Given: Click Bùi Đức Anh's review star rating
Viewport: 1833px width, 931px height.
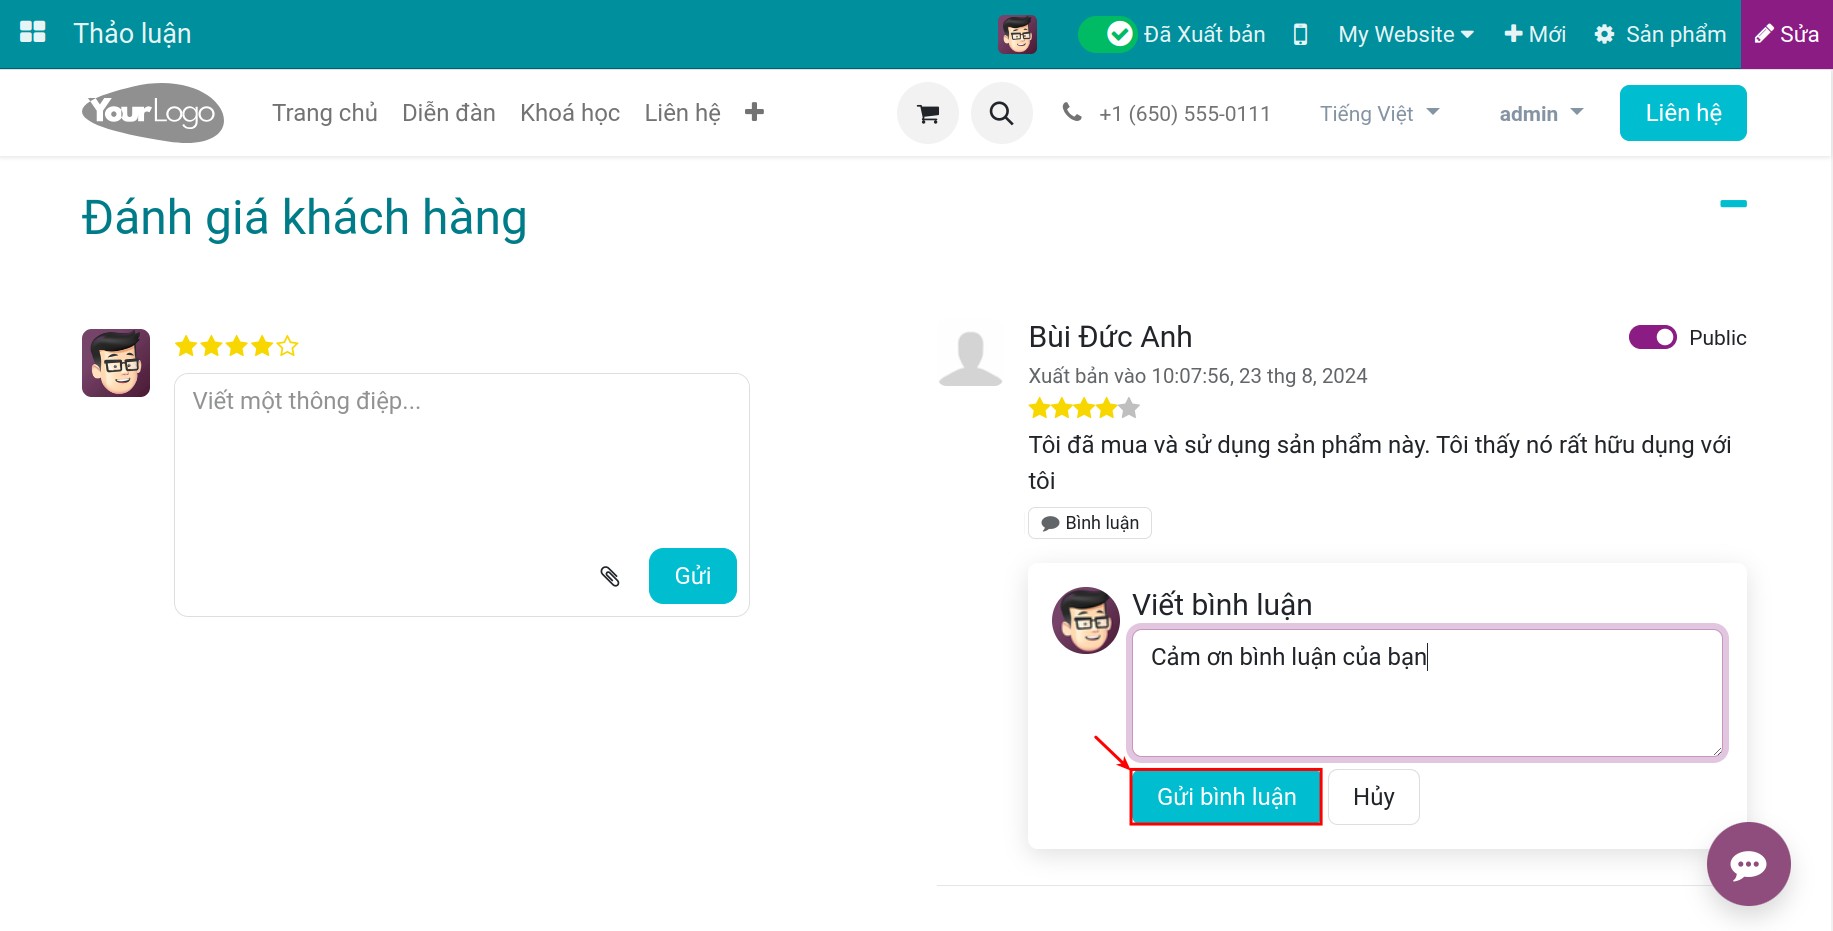Looking at the screenshot, I should pos(1084,408).
